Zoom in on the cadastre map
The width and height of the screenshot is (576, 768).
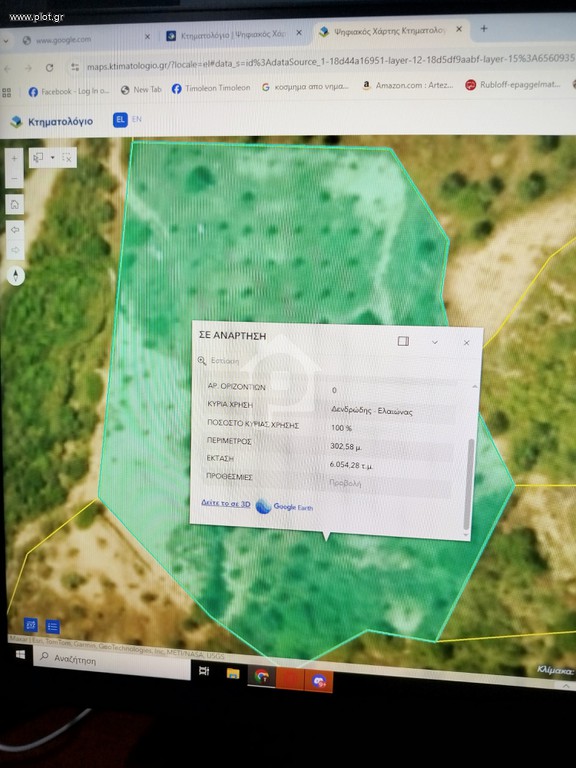tap(15, 158)
